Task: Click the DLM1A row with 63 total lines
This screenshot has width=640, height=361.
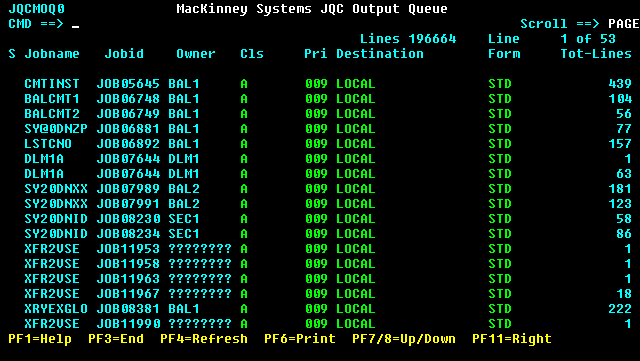Action: (328, 174)
